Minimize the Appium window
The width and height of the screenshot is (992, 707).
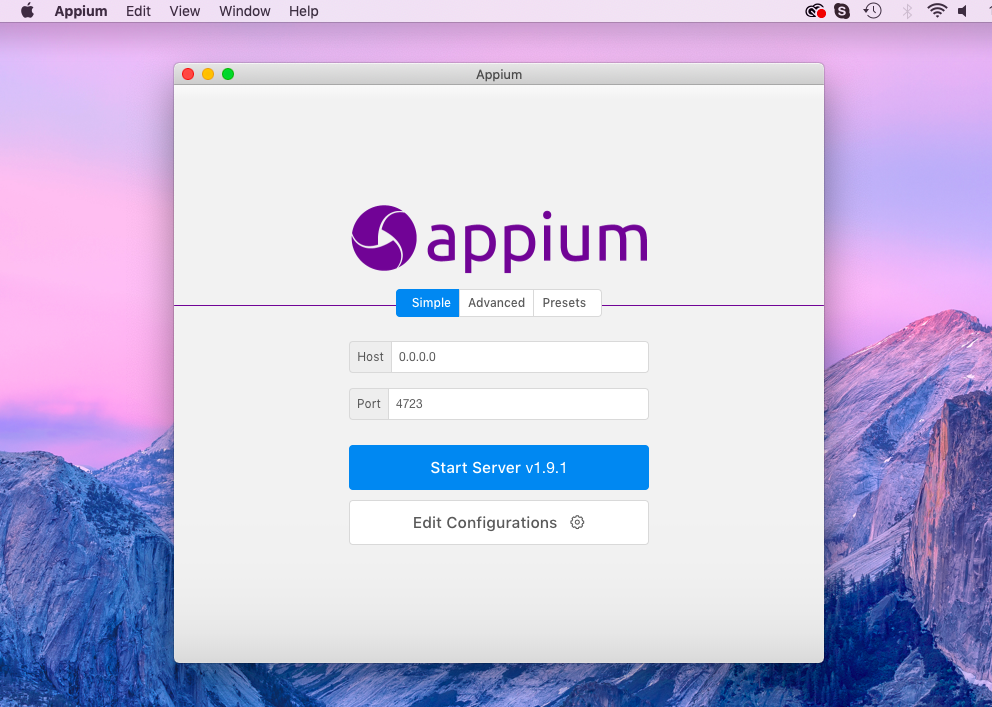(x=208, y=74)
